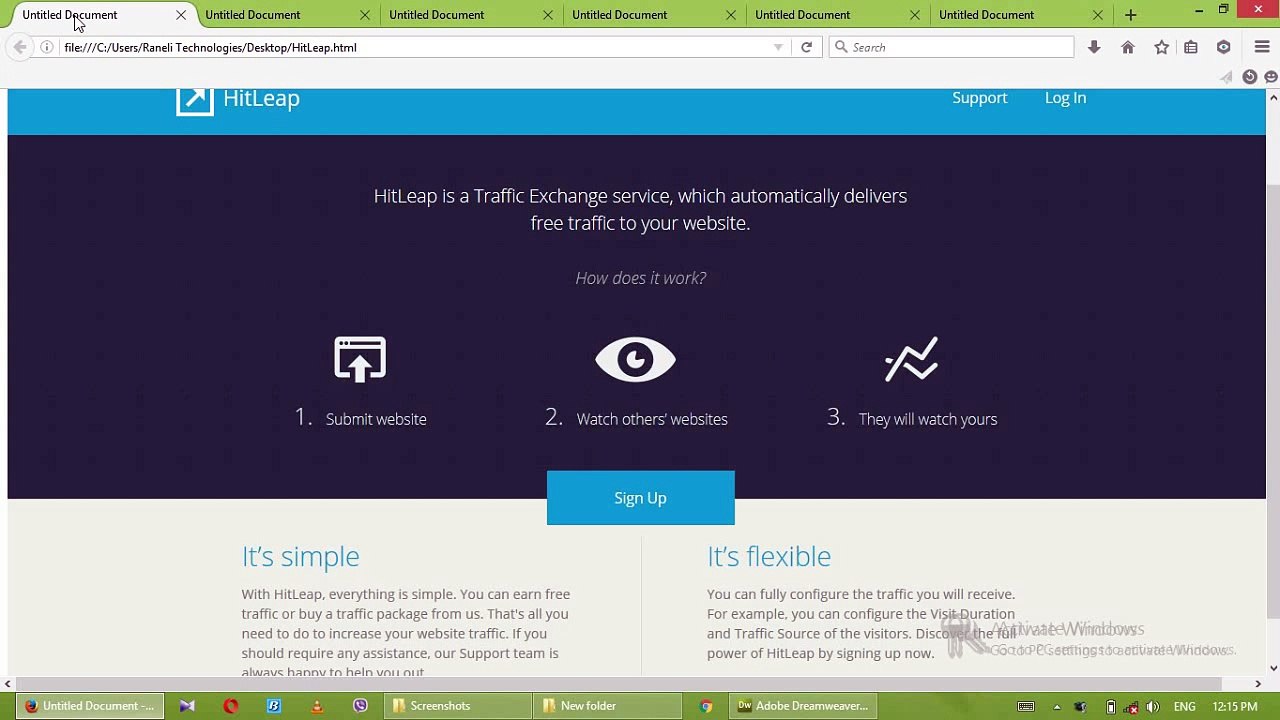This screenshot has width=1280, height=720.
Task: Bookmark this page with the star icon
Action: tap(1161, 47)
